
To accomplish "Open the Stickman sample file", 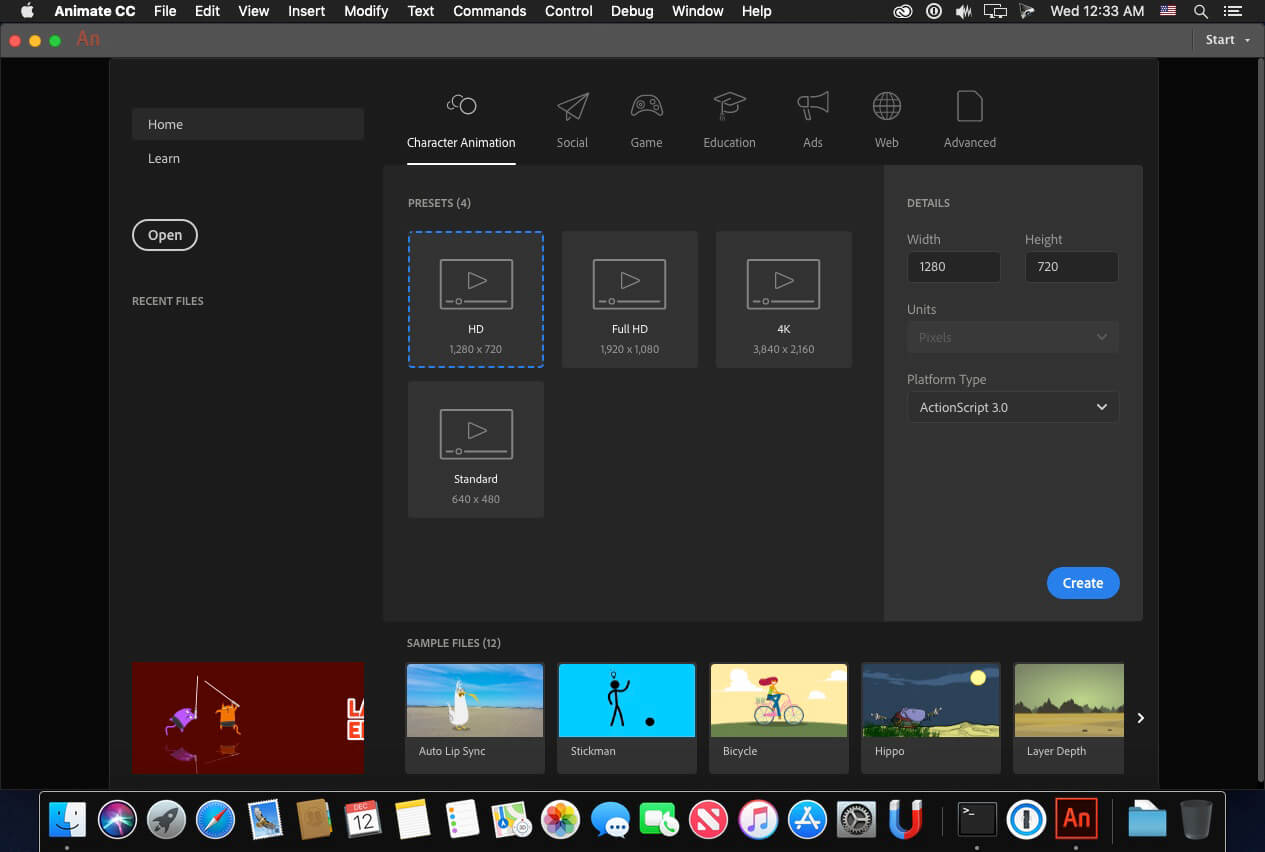I will coord(626,716).
